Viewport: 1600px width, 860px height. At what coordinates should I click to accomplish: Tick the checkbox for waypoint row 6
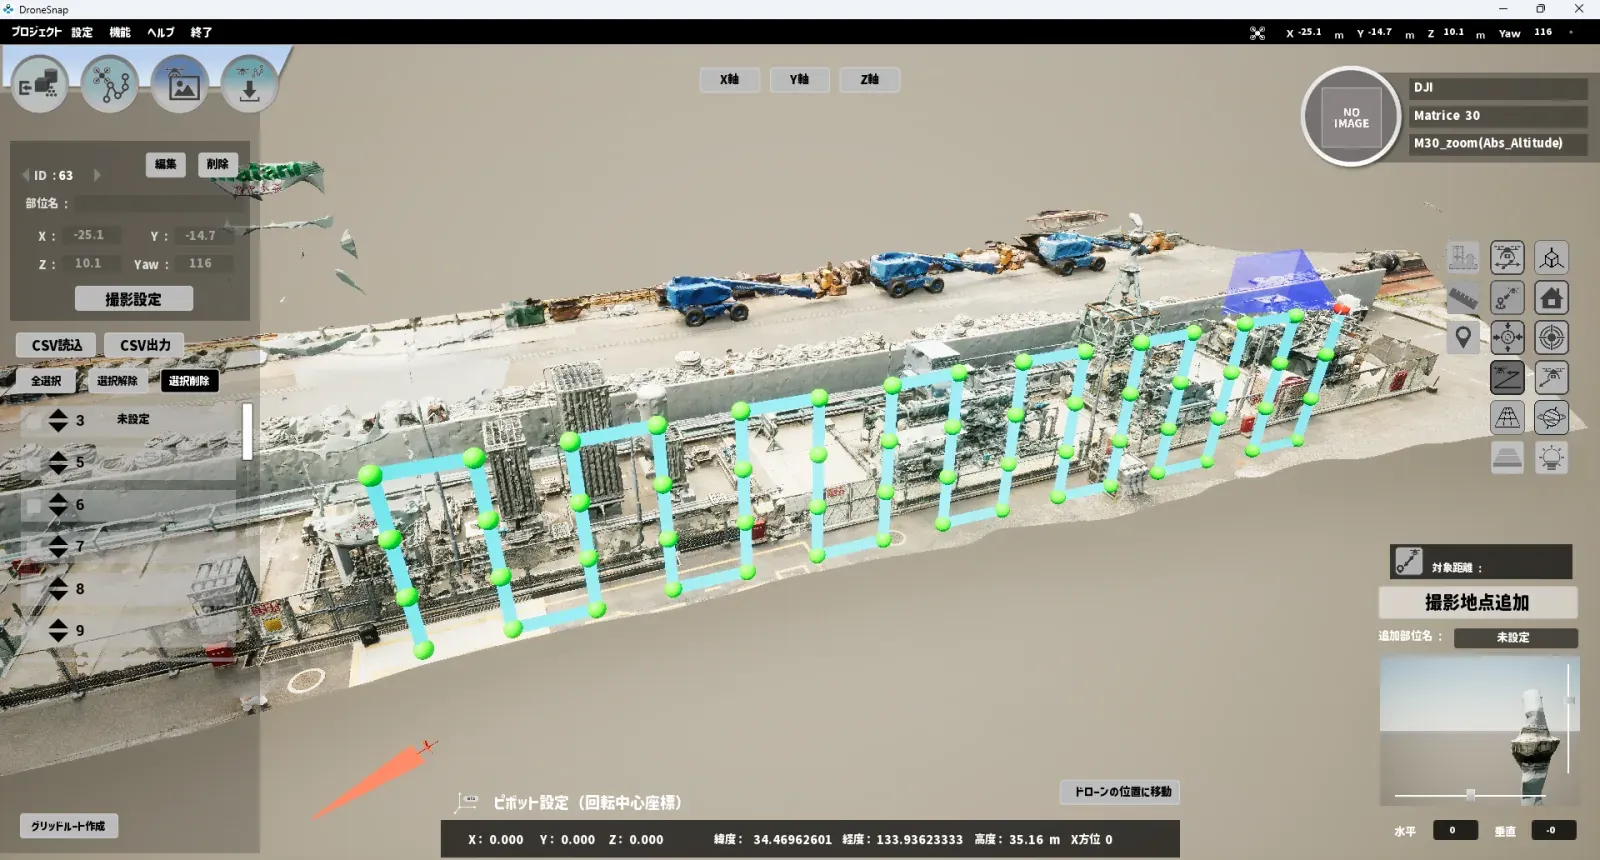coord(34,506)
